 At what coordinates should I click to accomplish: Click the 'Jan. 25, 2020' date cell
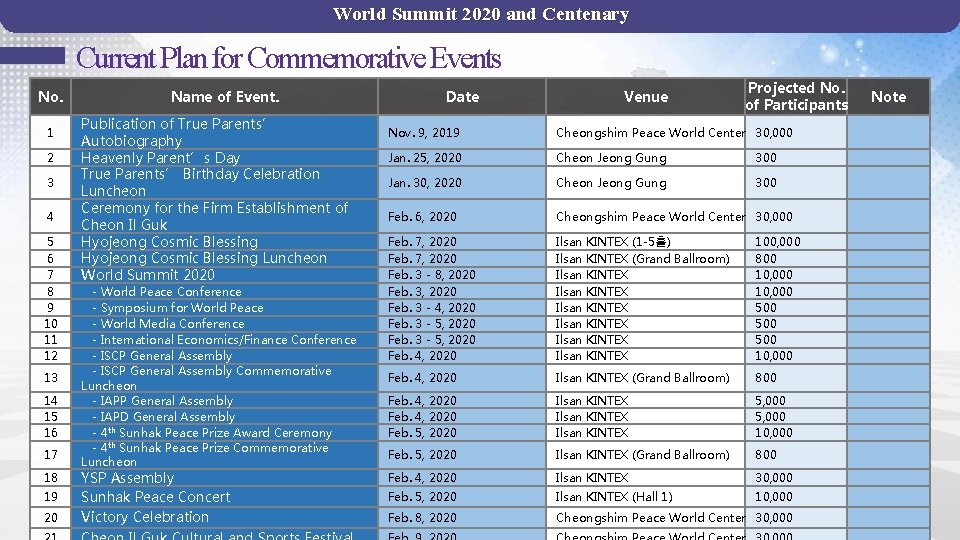click(462, 158)
